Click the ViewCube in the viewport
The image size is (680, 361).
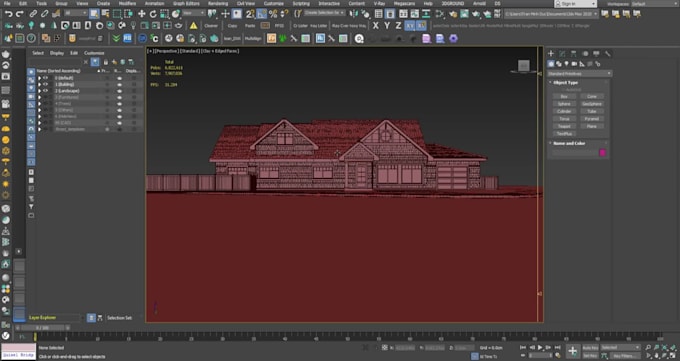tap(523, 66)
